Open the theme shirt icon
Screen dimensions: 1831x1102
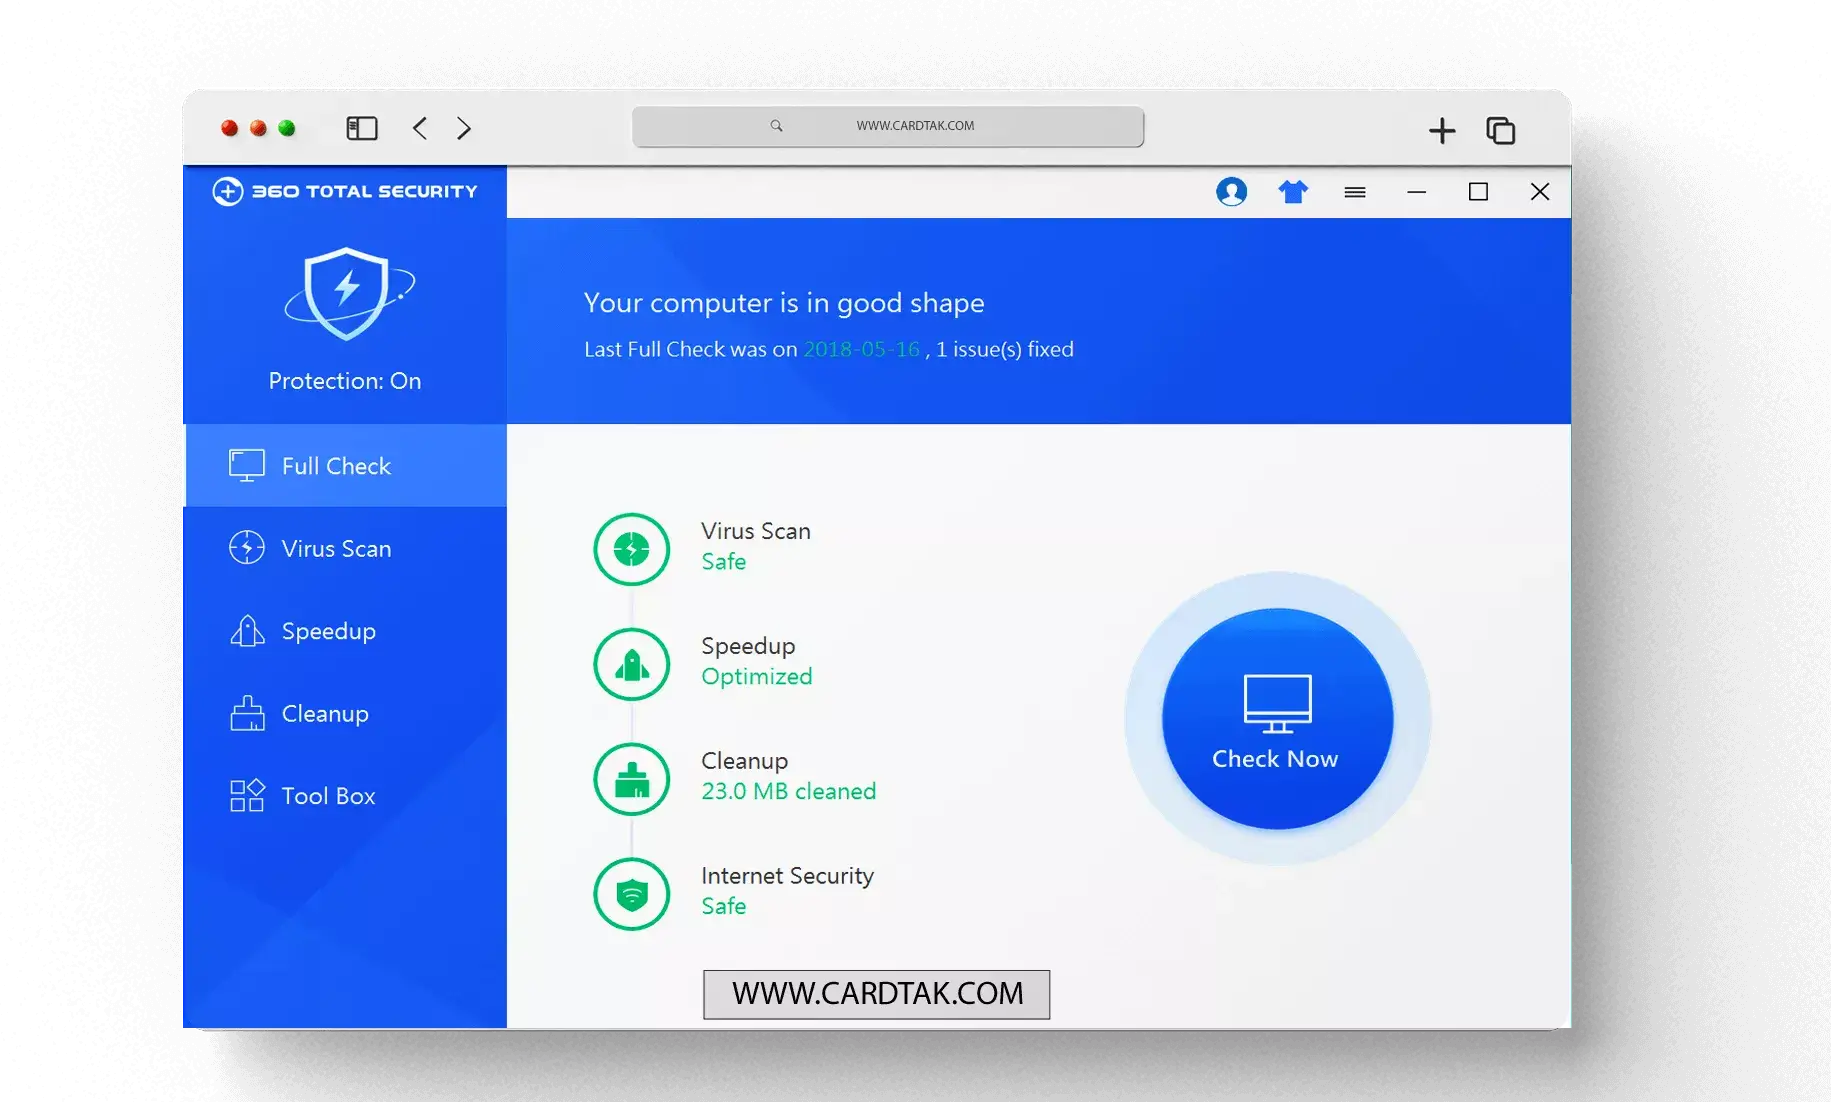click(1293, 191)
